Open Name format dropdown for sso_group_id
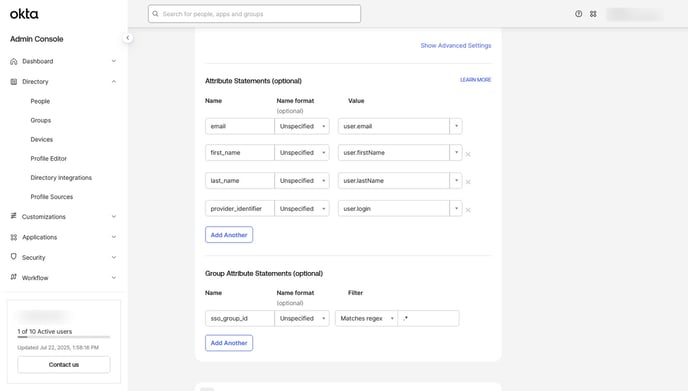The width and height of the screenshot is (688, 391). pos(302,318)
